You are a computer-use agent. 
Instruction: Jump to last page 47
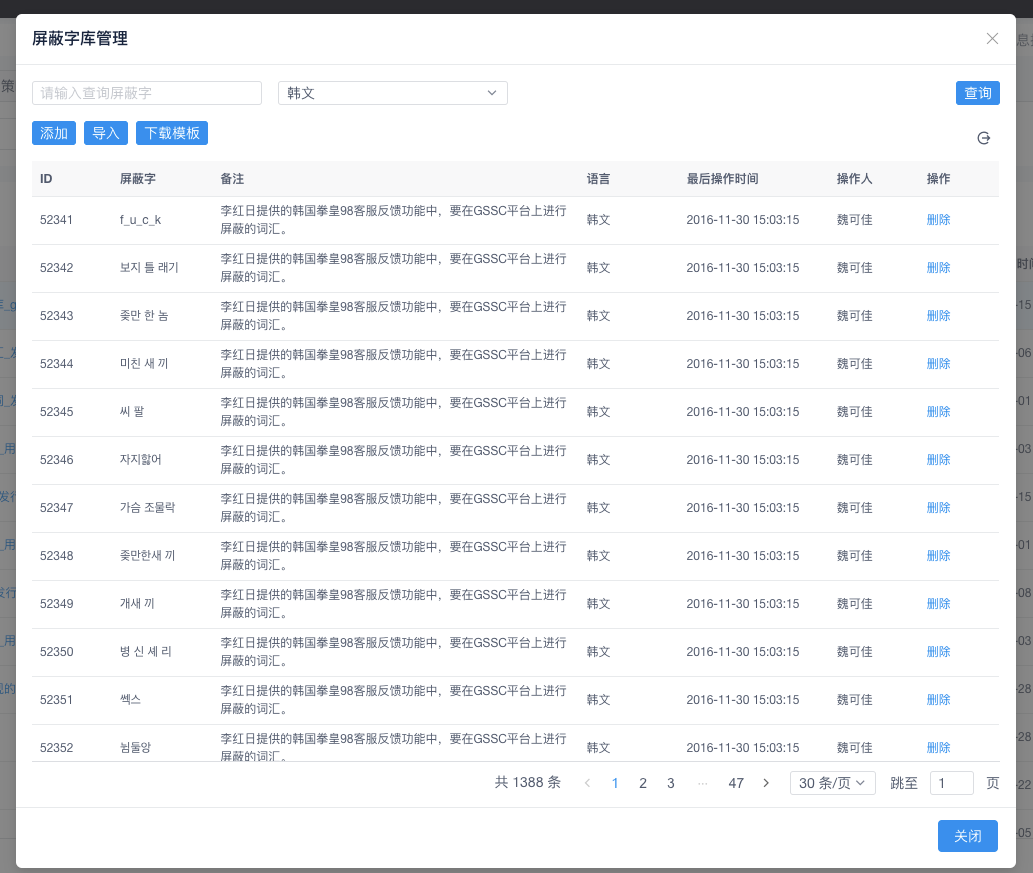(x=736, y=783)
